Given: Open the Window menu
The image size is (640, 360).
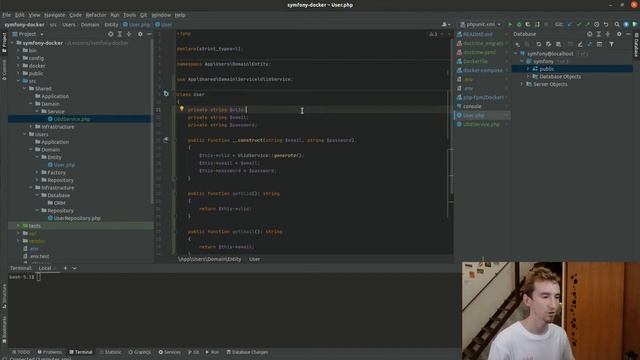Looking at the screenshot, I should (161, 15).
